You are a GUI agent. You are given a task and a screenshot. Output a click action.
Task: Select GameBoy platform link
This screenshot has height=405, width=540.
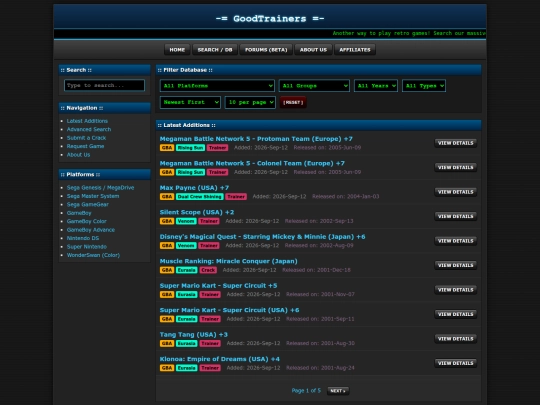(79, 213)
